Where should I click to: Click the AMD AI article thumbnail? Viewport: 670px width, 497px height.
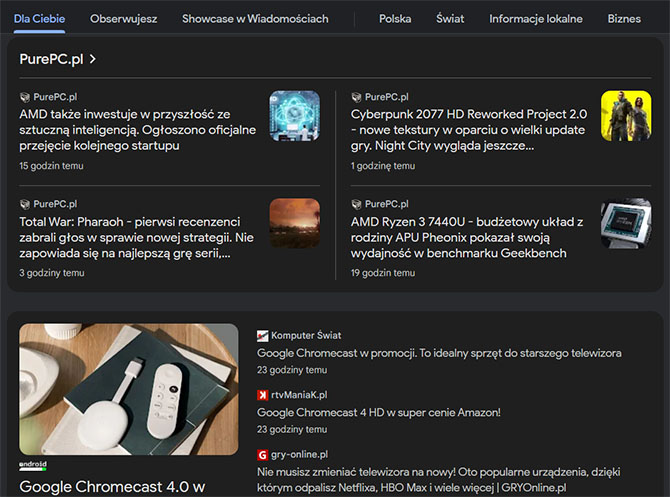tap(294, 116)
